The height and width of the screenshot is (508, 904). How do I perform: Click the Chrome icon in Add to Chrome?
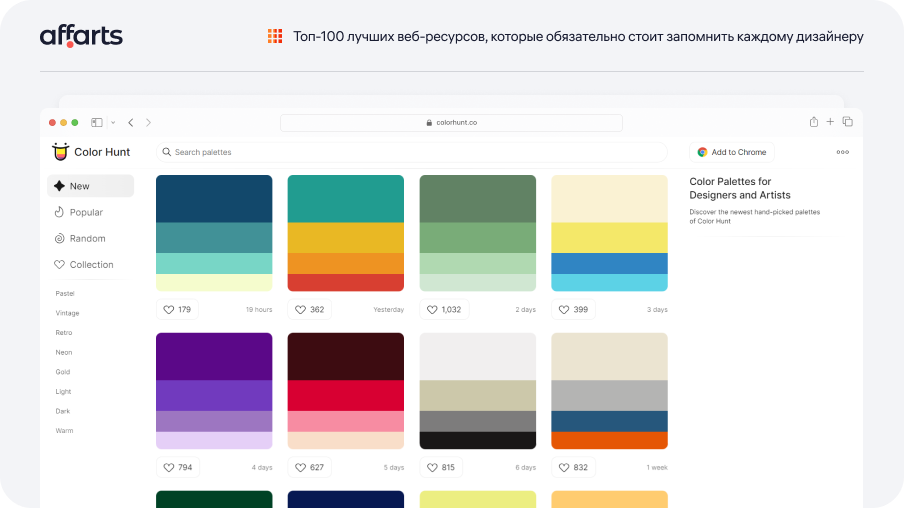(x=702, y=152)
